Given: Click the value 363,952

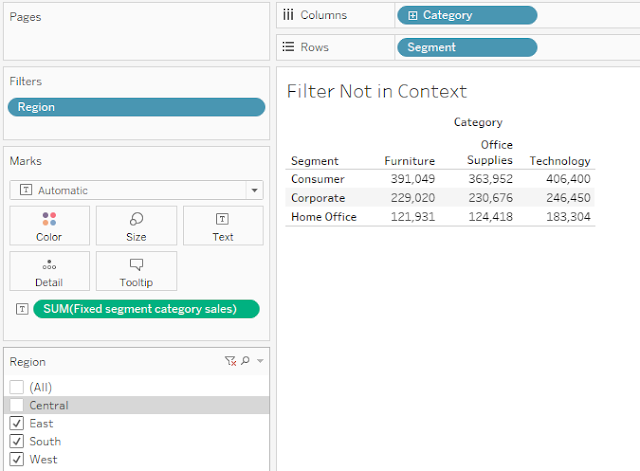Looking at the screenshot, I should pyautogui.click(x=490, y=179).
